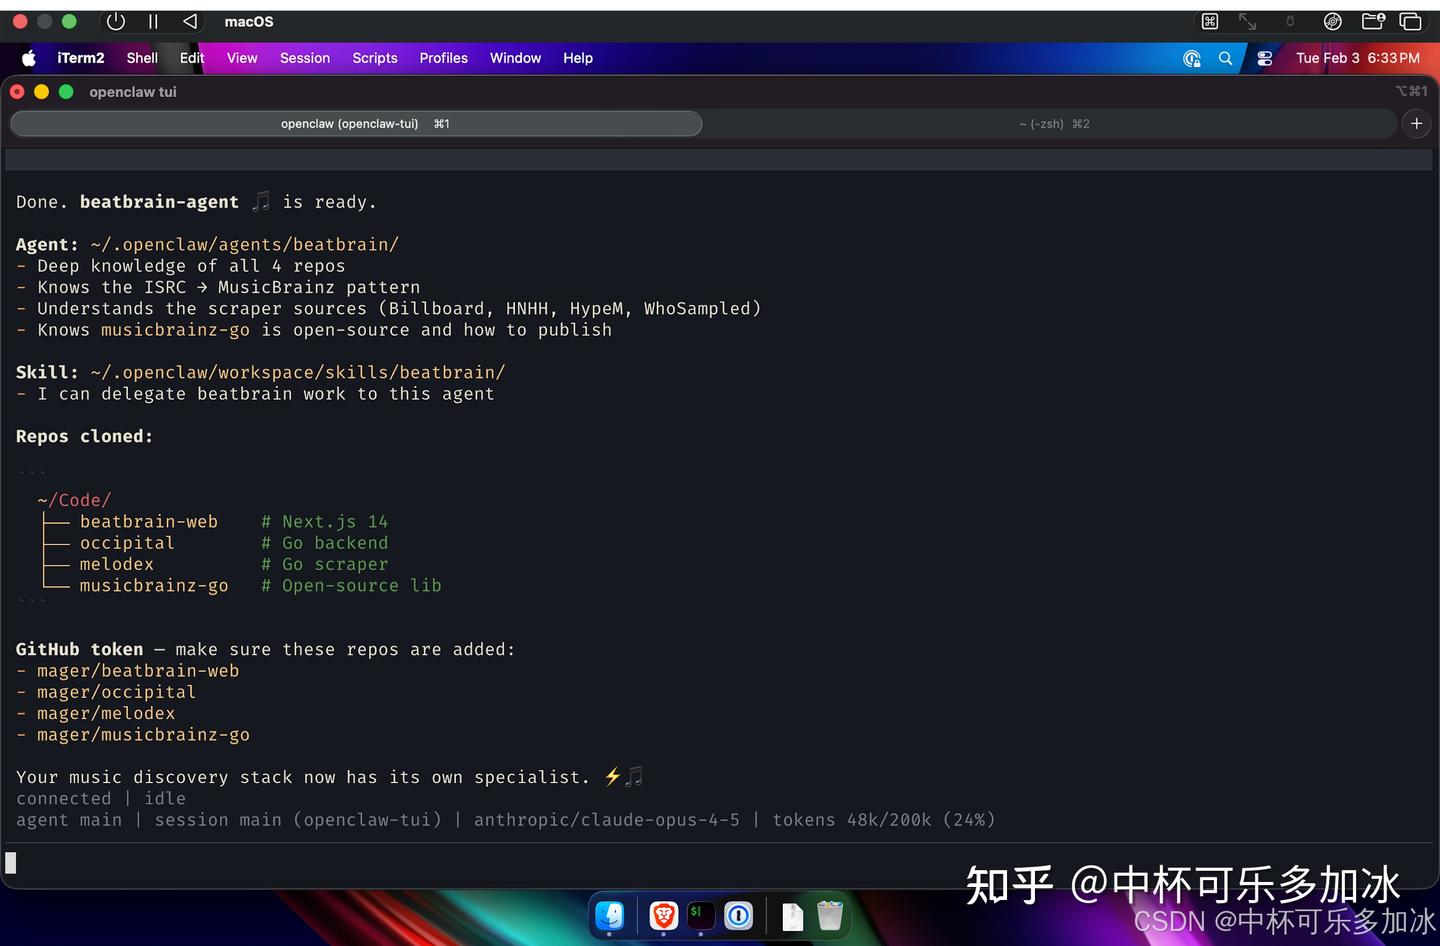Image resolution: width=1440 pixels, height=946 pixels.
Task: Zoom the iTerm window with the green button
Action: (x=66, y=91)
